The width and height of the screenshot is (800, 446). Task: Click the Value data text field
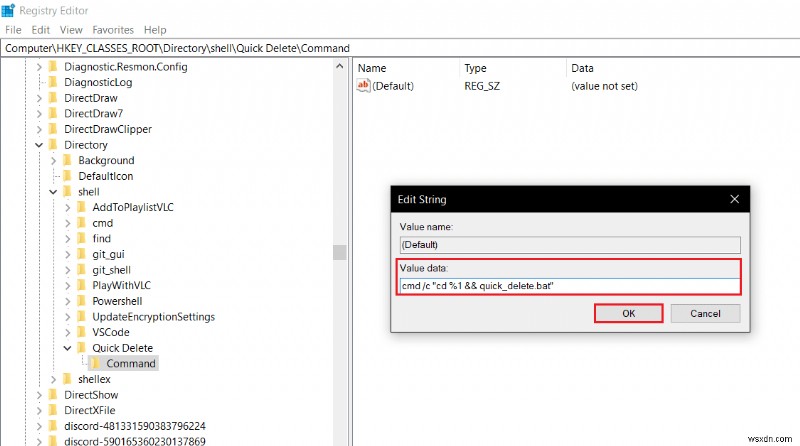[x=570, y=286]
